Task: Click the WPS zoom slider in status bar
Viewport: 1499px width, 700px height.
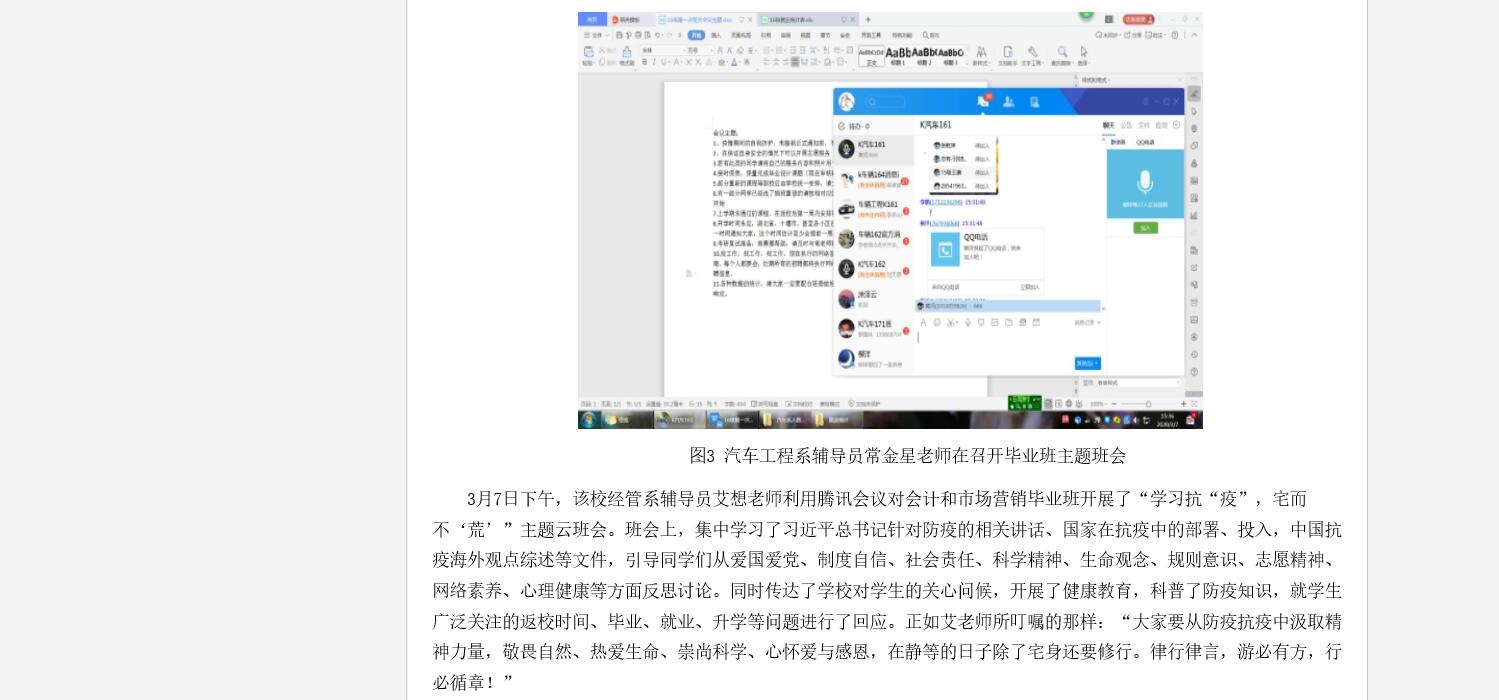Action: click(x=1148, y=404)
